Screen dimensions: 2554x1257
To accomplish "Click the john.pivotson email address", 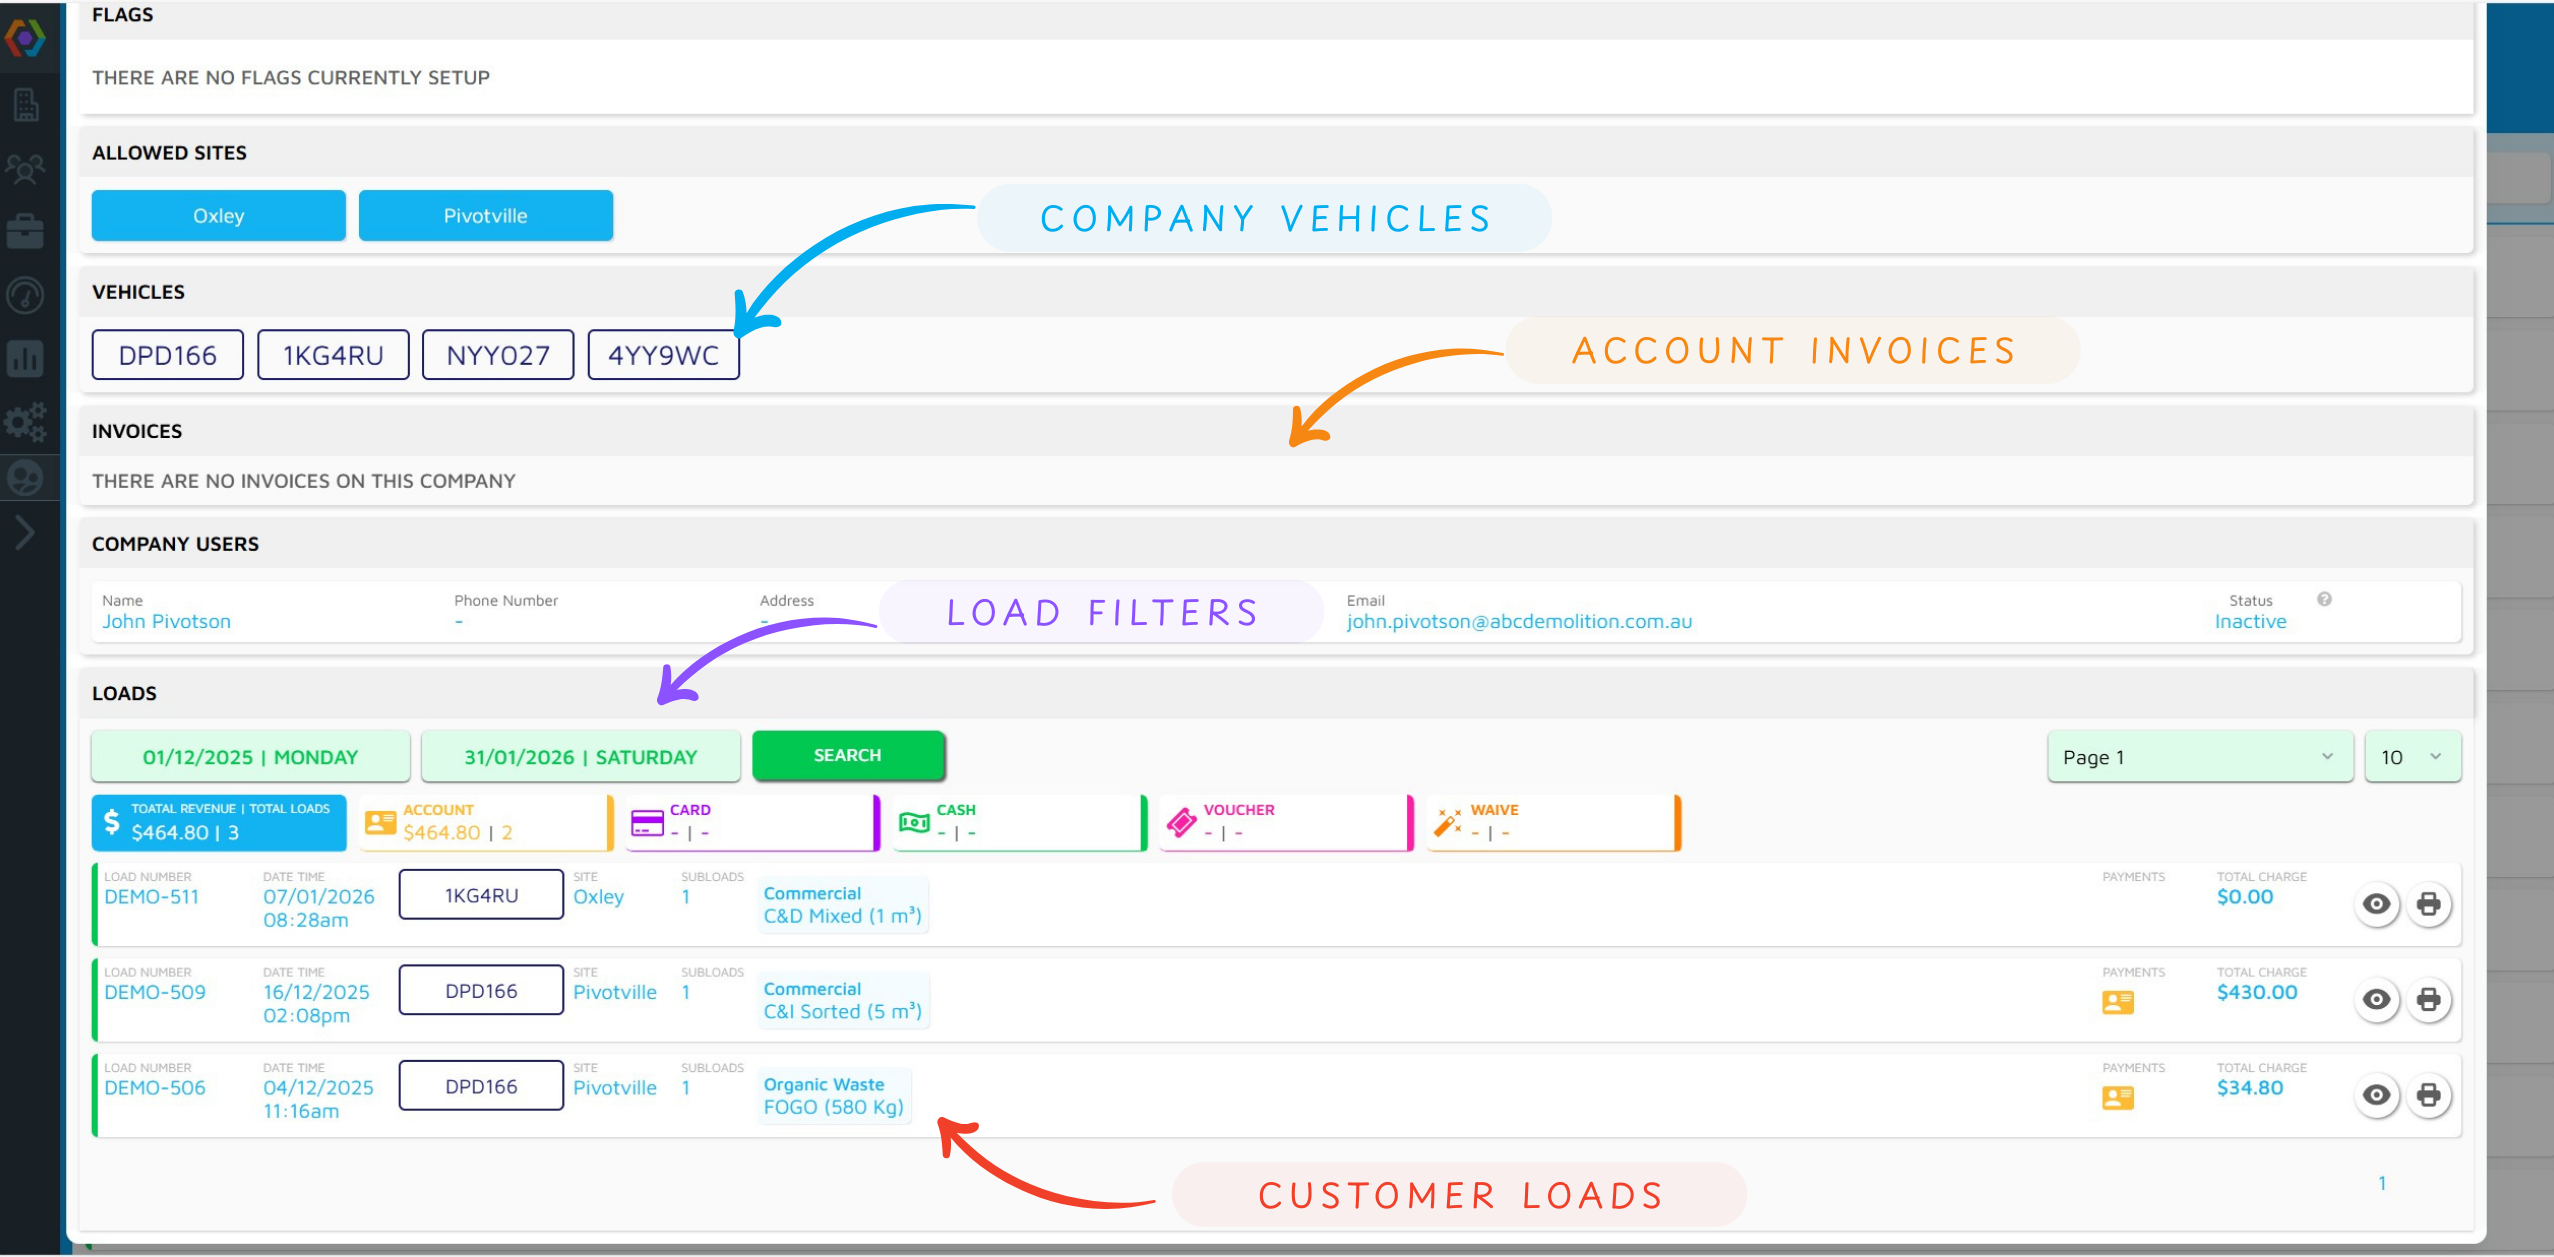I will [x=1519, y=621].
